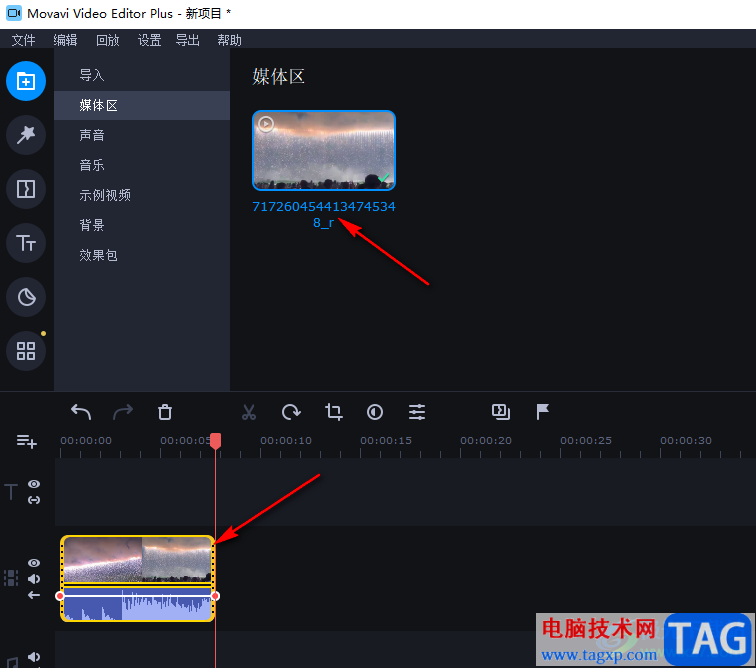Open the transition wizard icon

(501, 412)
